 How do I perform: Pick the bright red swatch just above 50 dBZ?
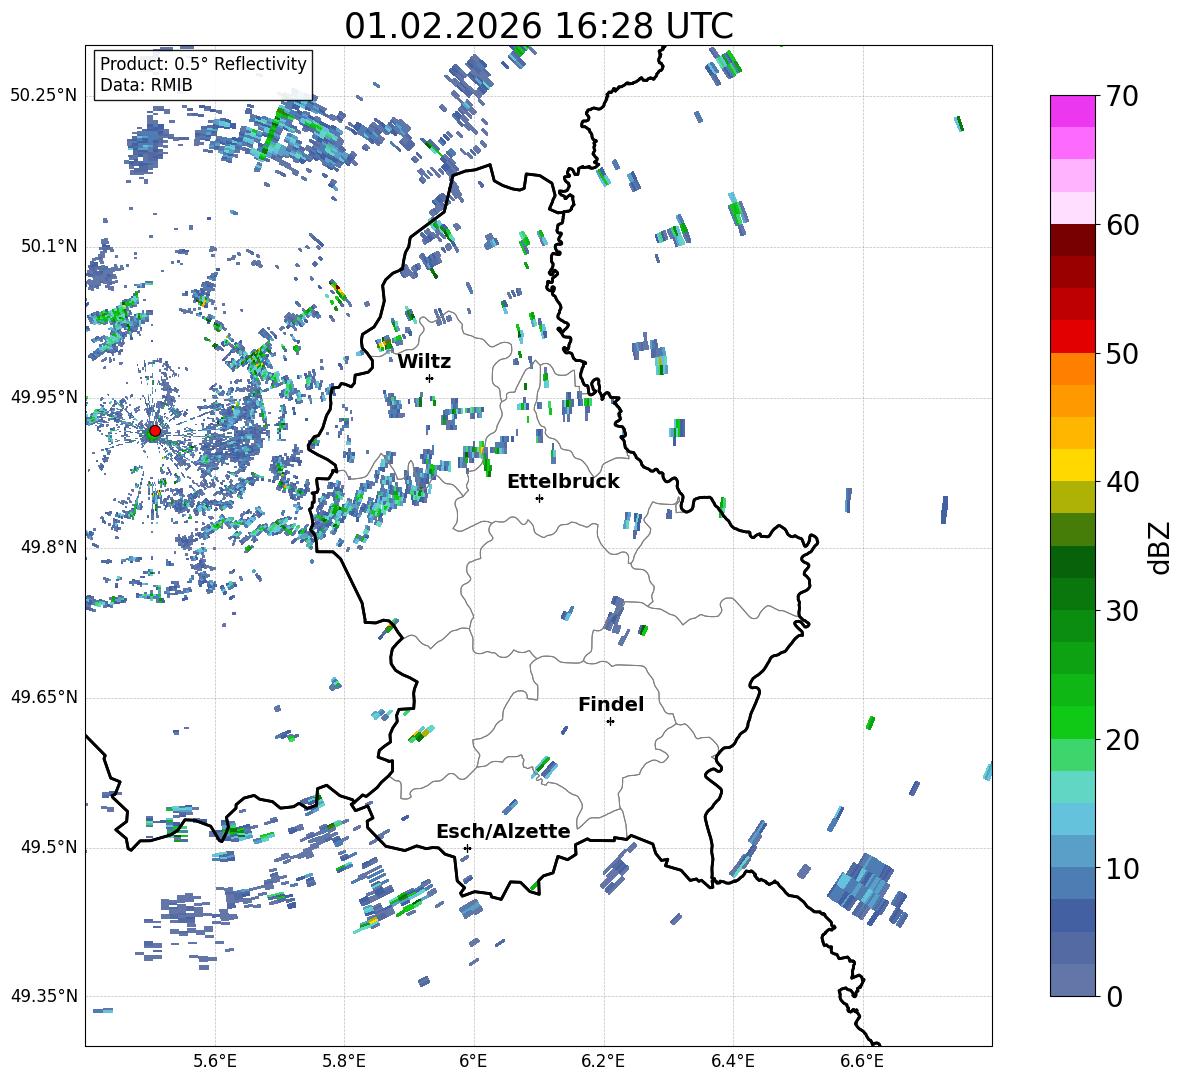click(x=1073, y=336)
